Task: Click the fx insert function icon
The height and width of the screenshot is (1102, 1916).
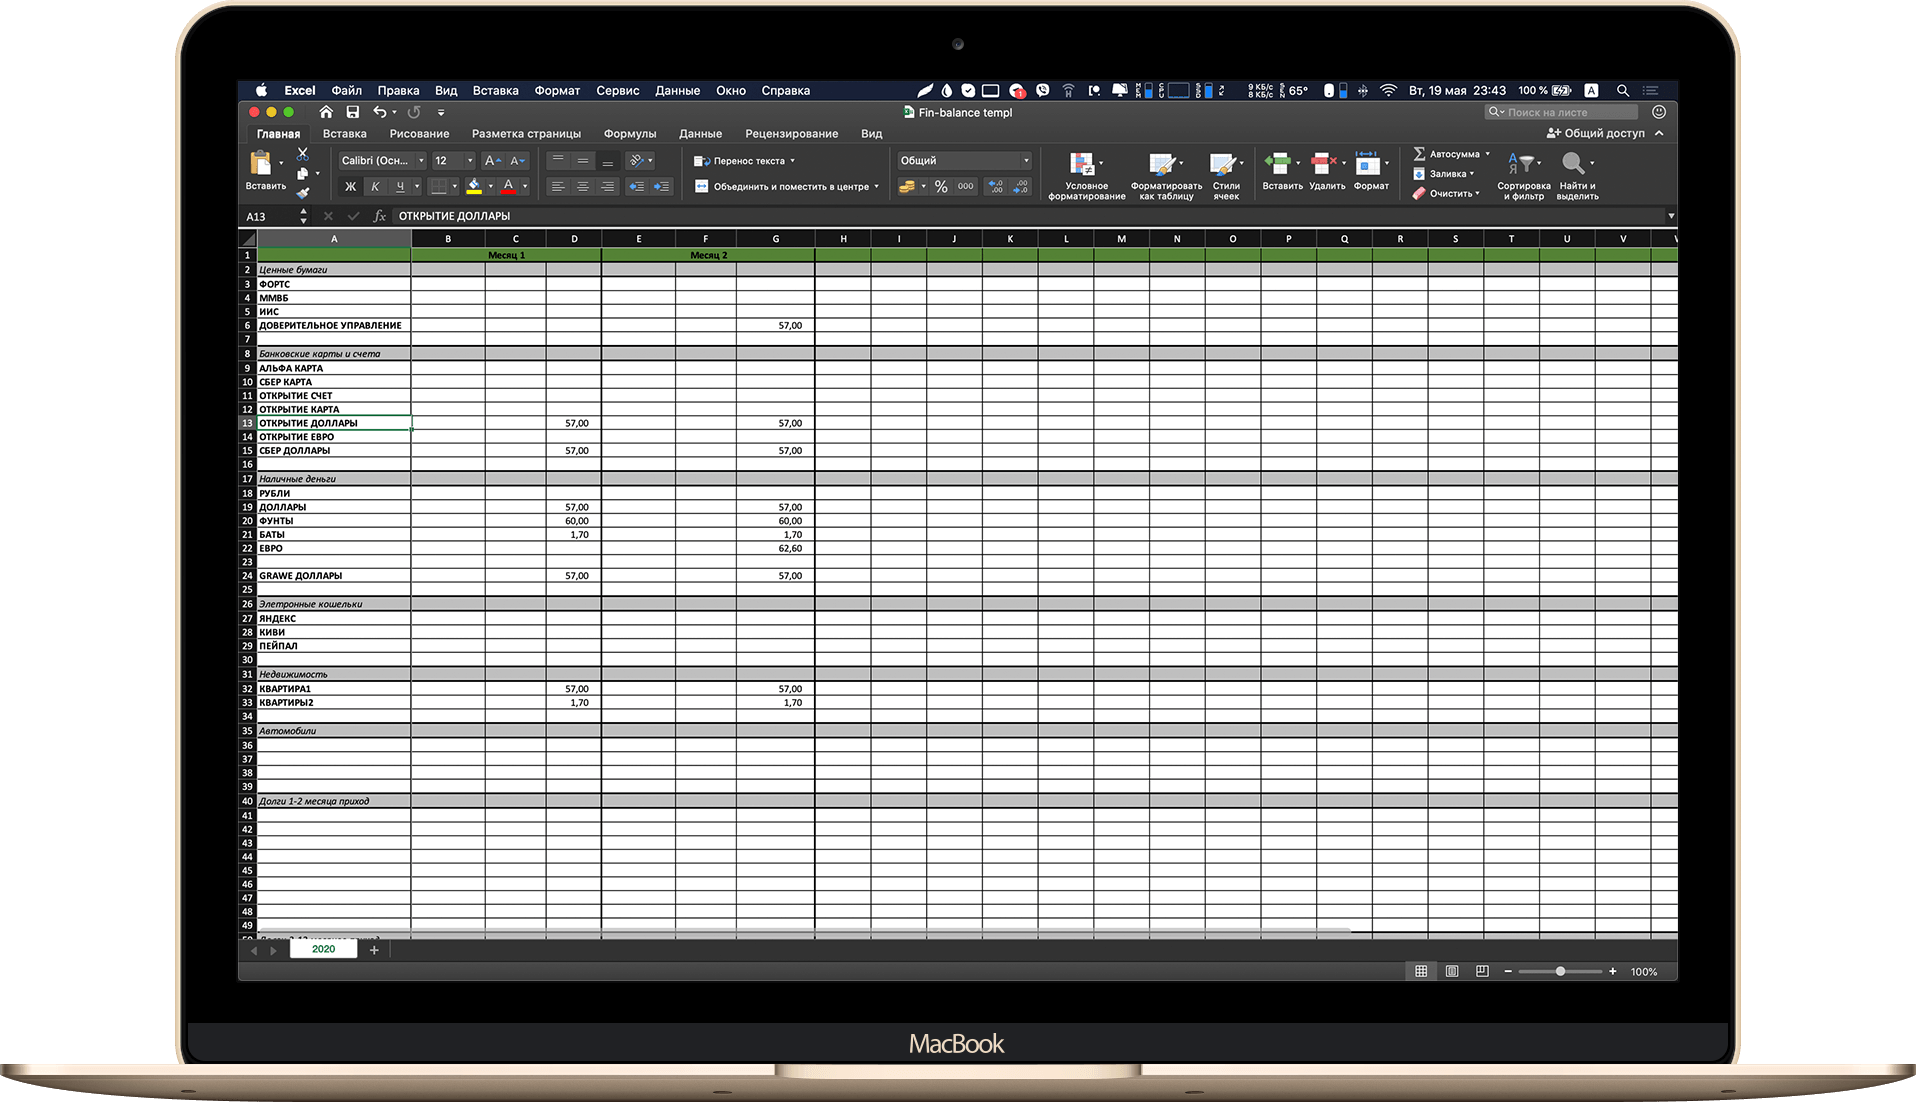Action: pyautogui.click(x=379, y=216)
